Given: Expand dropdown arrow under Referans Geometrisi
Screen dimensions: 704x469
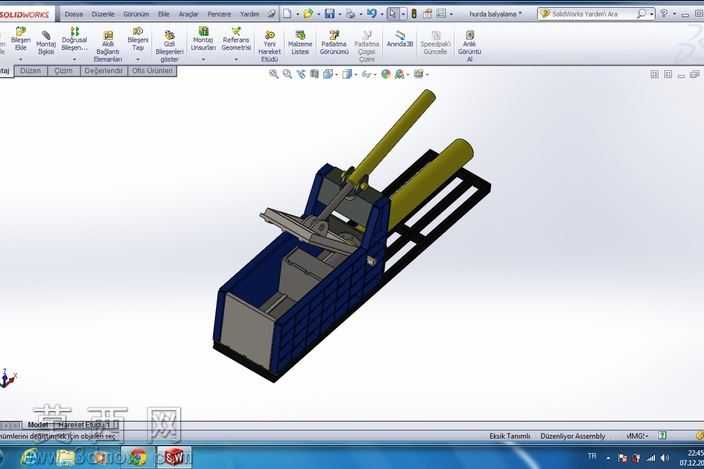Looking at the screenshot, I should (x=236, y=59).
